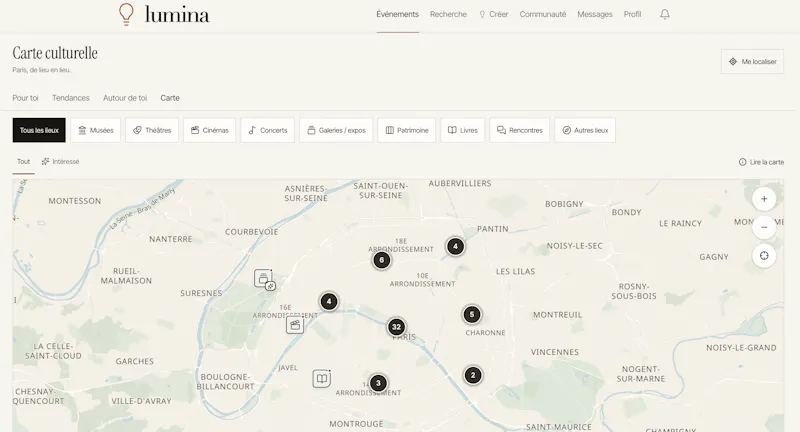Switch to Tendances tab

70,98
